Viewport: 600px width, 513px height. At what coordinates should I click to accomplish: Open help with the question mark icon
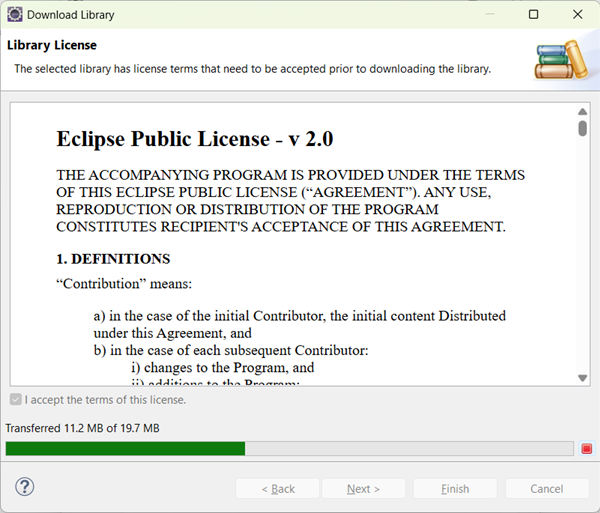(24, 487)
